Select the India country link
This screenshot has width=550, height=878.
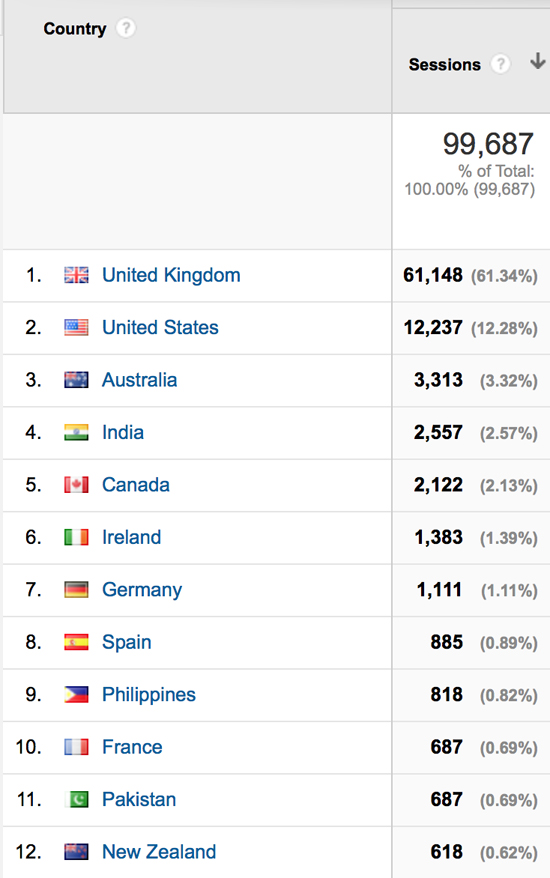click(x=123, y=432)
